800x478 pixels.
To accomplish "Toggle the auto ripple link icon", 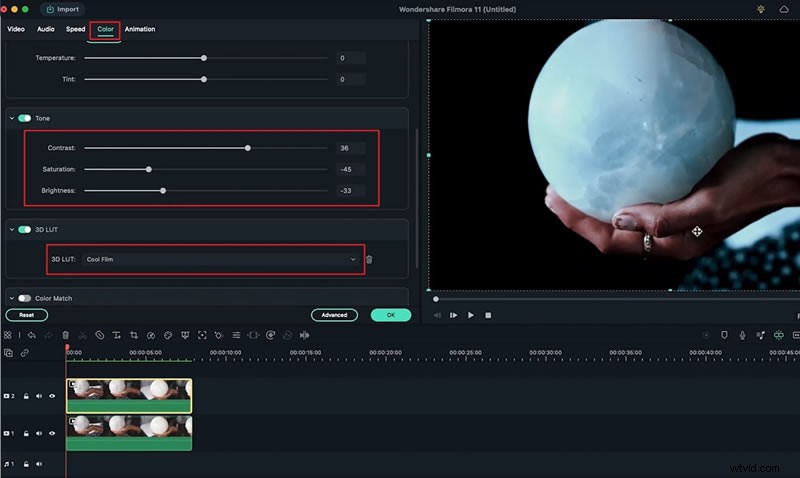I will click(x=24, y=353).
